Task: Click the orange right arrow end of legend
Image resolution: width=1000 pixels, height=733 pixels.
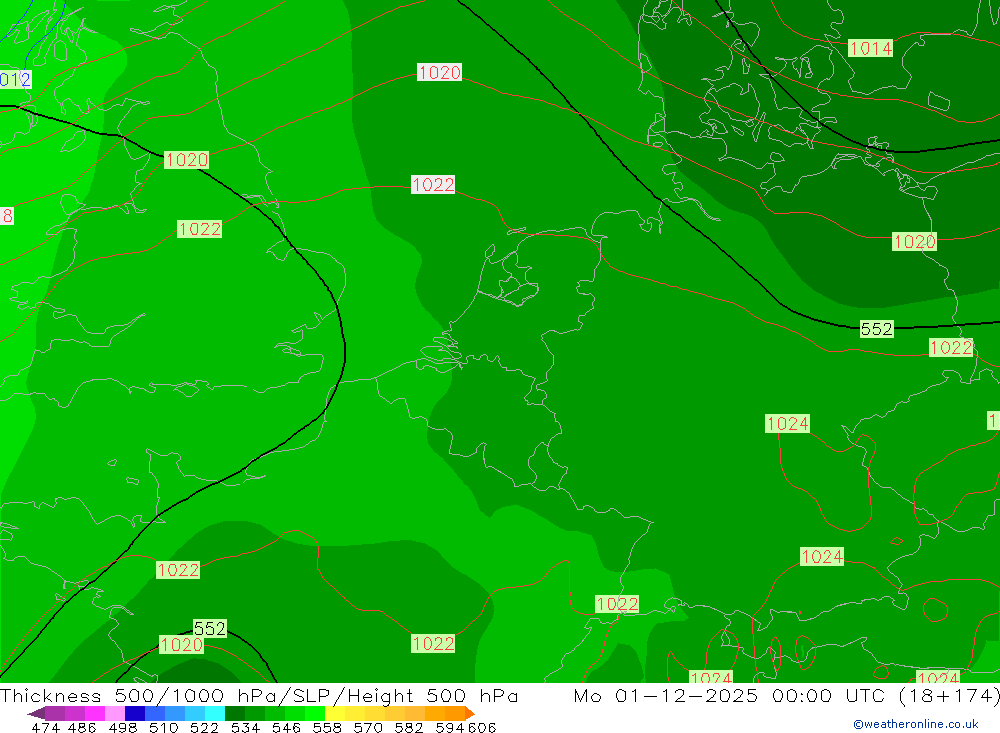Action: pyautogui.click(x=470, y=713)
